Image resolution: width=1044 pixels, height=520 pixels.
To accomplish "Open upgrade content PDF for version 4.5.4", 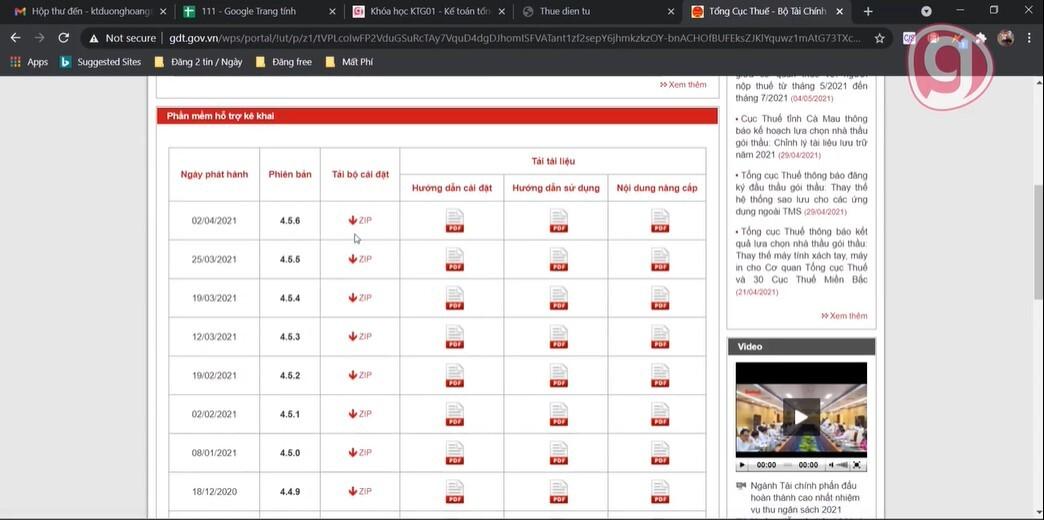I will point(660,298).
